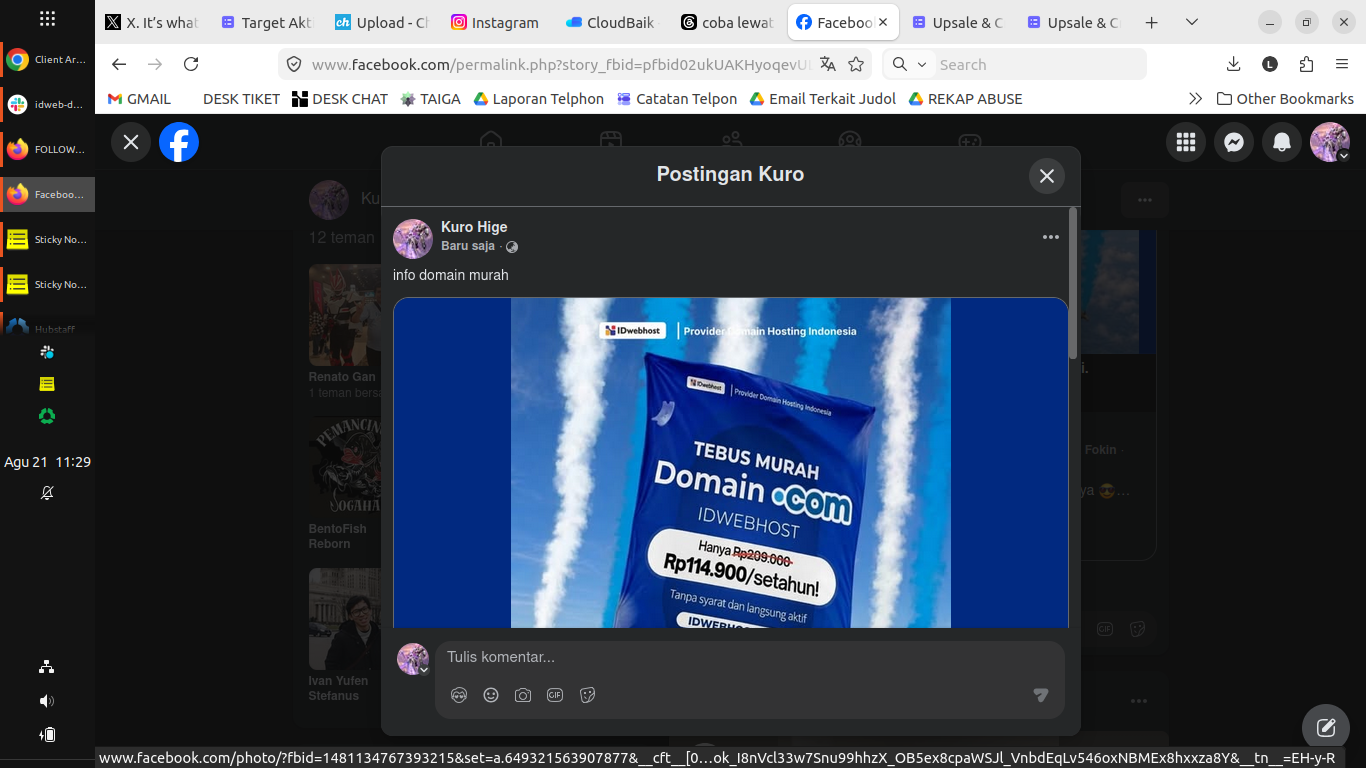Go back to the previous page
Screen dimensions: 1366x768
click(119, 64)
